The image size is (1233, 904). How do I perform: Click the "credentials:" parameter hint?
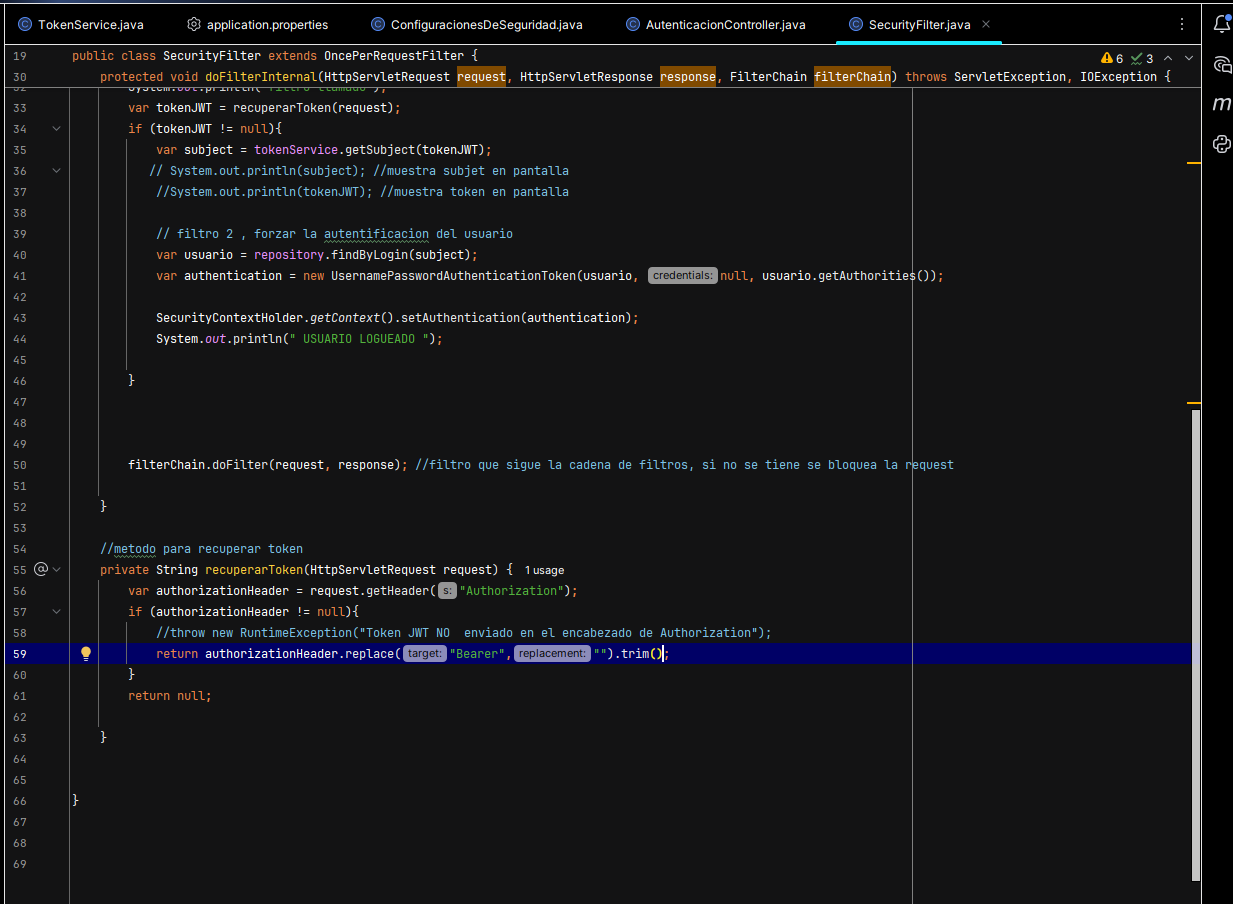(x=682, y=275)
